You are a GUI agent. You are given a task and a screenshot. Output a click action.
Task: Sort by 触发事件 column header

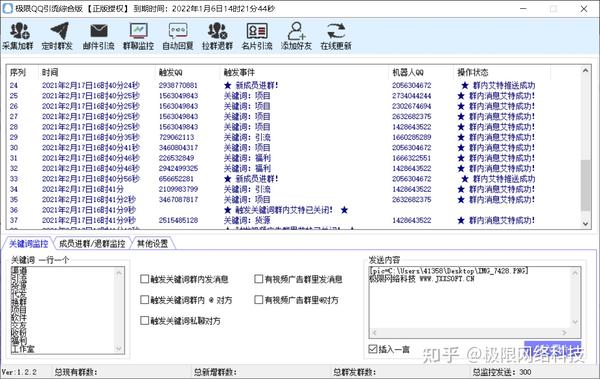click(305, 72)
